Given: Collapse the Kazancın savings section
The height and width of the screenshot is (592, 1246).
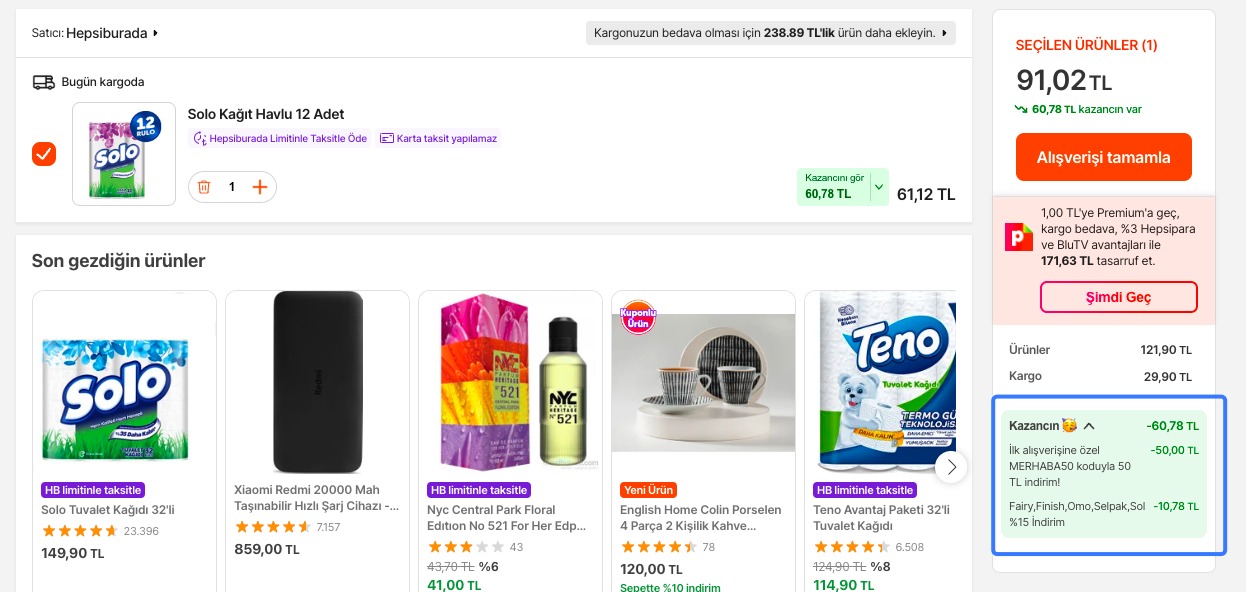Looking at the screenshot, I should 1089,426.
